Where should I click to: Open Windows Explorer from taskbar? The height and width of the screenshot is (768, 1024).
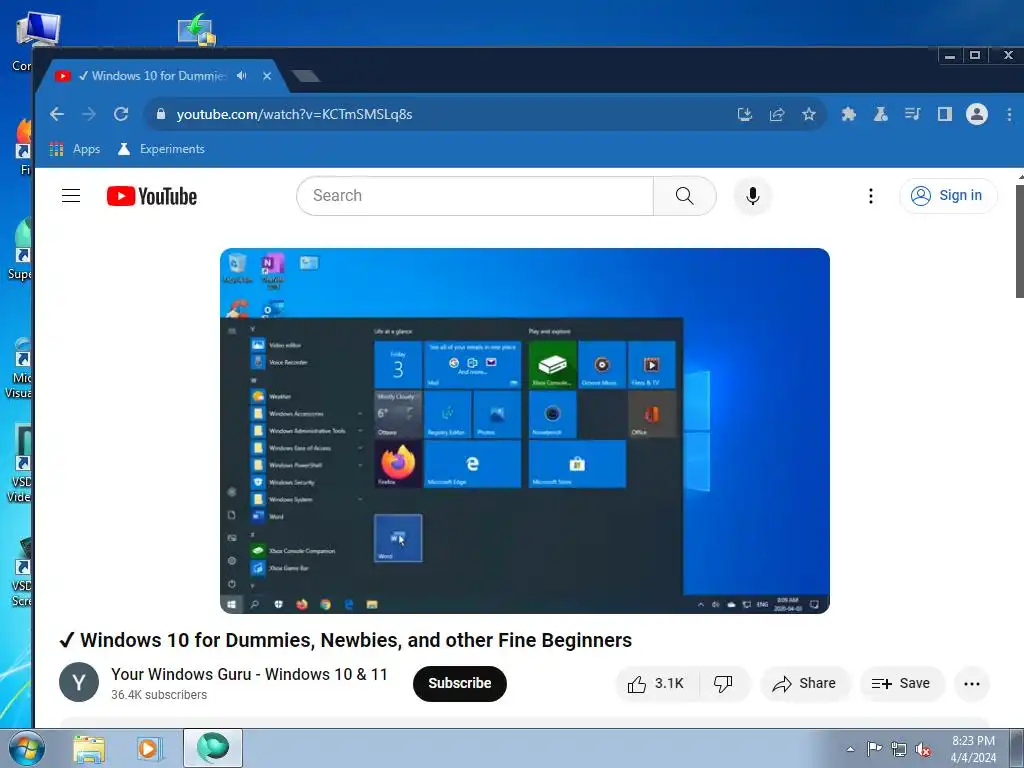click(x=89, y=748)
